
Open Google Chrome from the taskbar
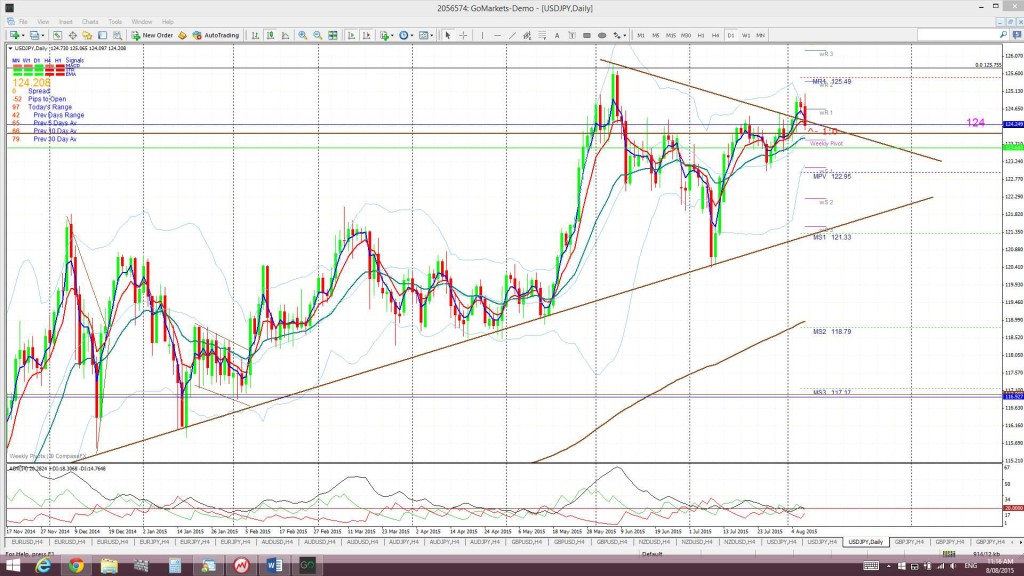76,566
